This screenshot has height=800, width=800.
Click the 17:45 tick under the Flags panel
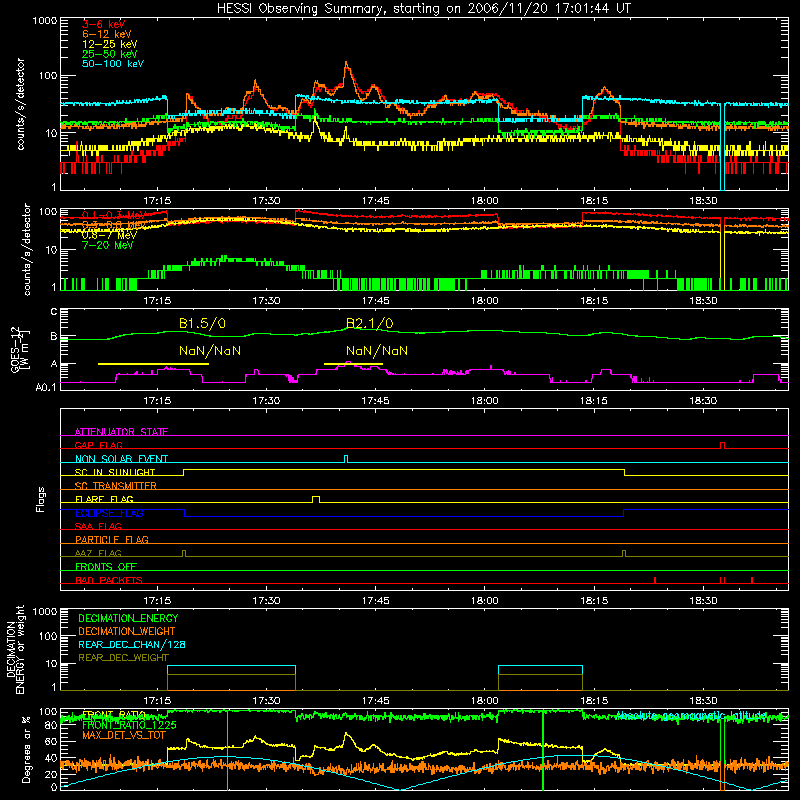[x=376, y=601]
